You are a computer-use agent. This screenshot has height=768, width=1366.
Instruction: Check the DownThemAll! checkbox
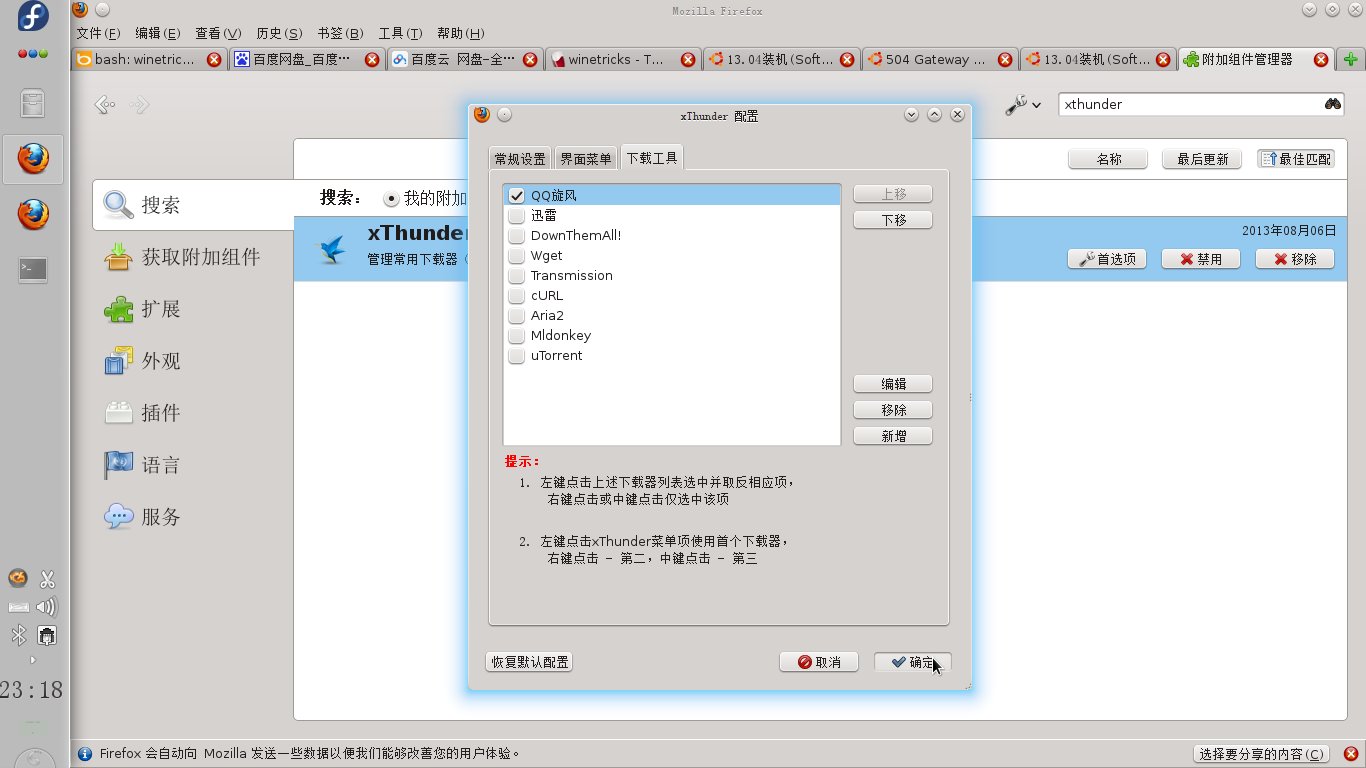tap(517, 236)
